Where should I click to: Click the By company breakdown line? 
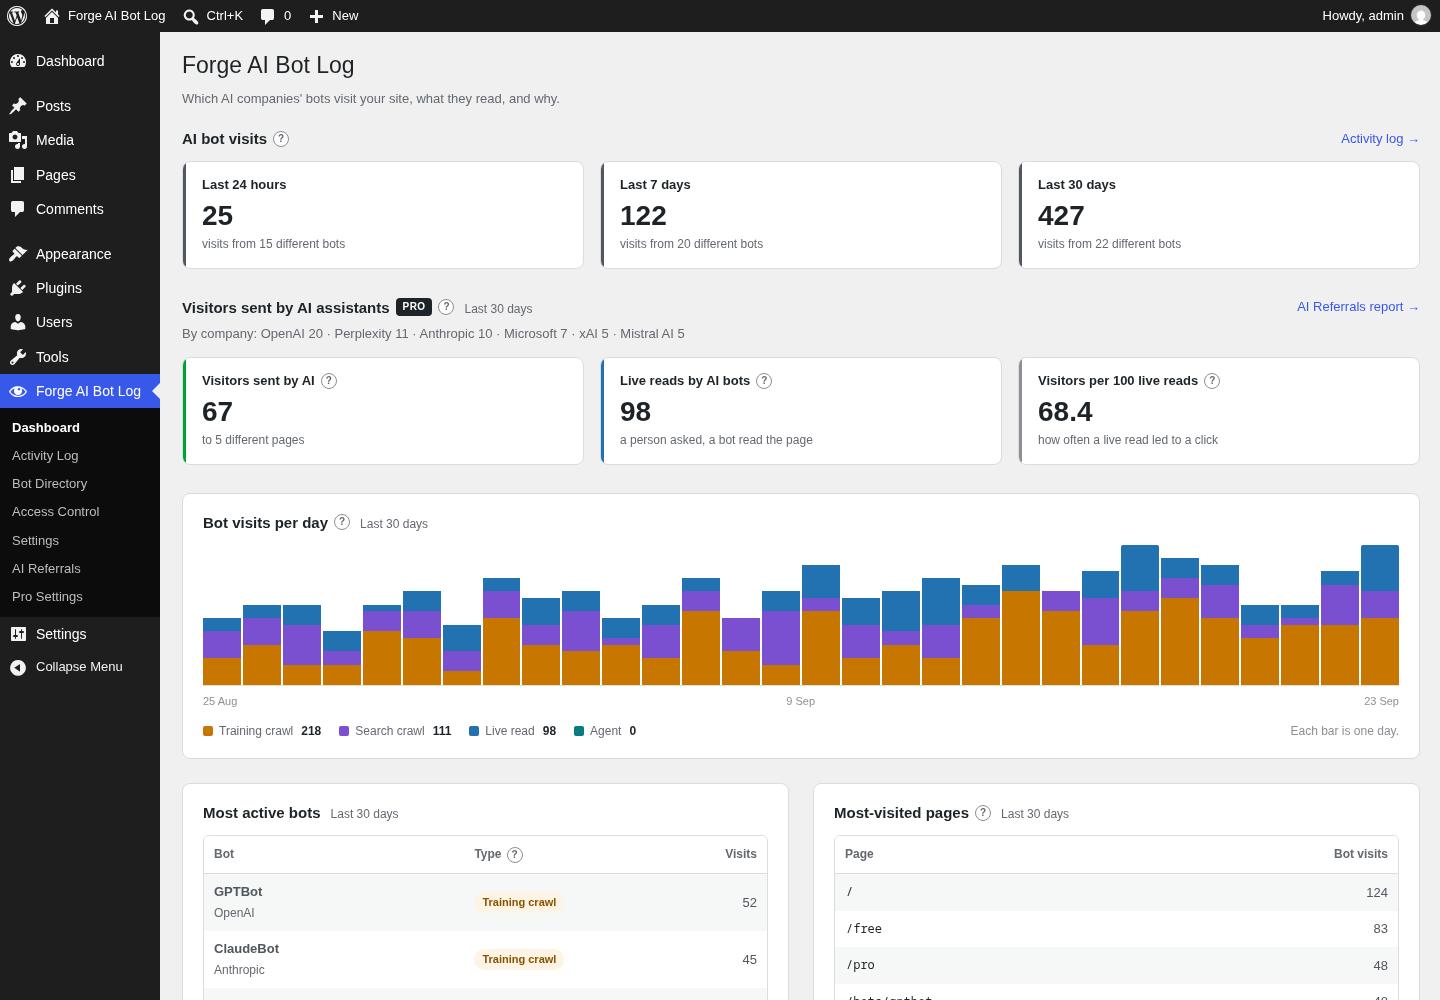pos(433,334)
